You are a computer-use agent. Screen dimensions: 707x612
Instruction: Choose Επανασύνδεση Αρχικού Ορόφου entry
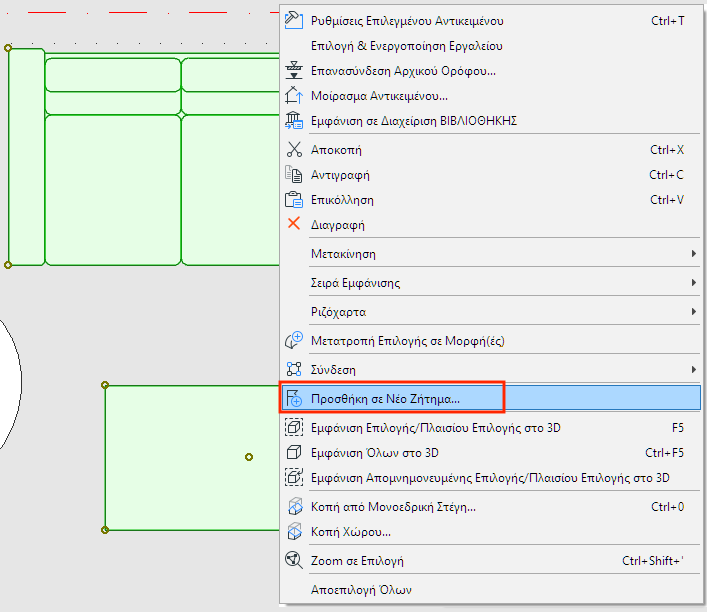490,71
